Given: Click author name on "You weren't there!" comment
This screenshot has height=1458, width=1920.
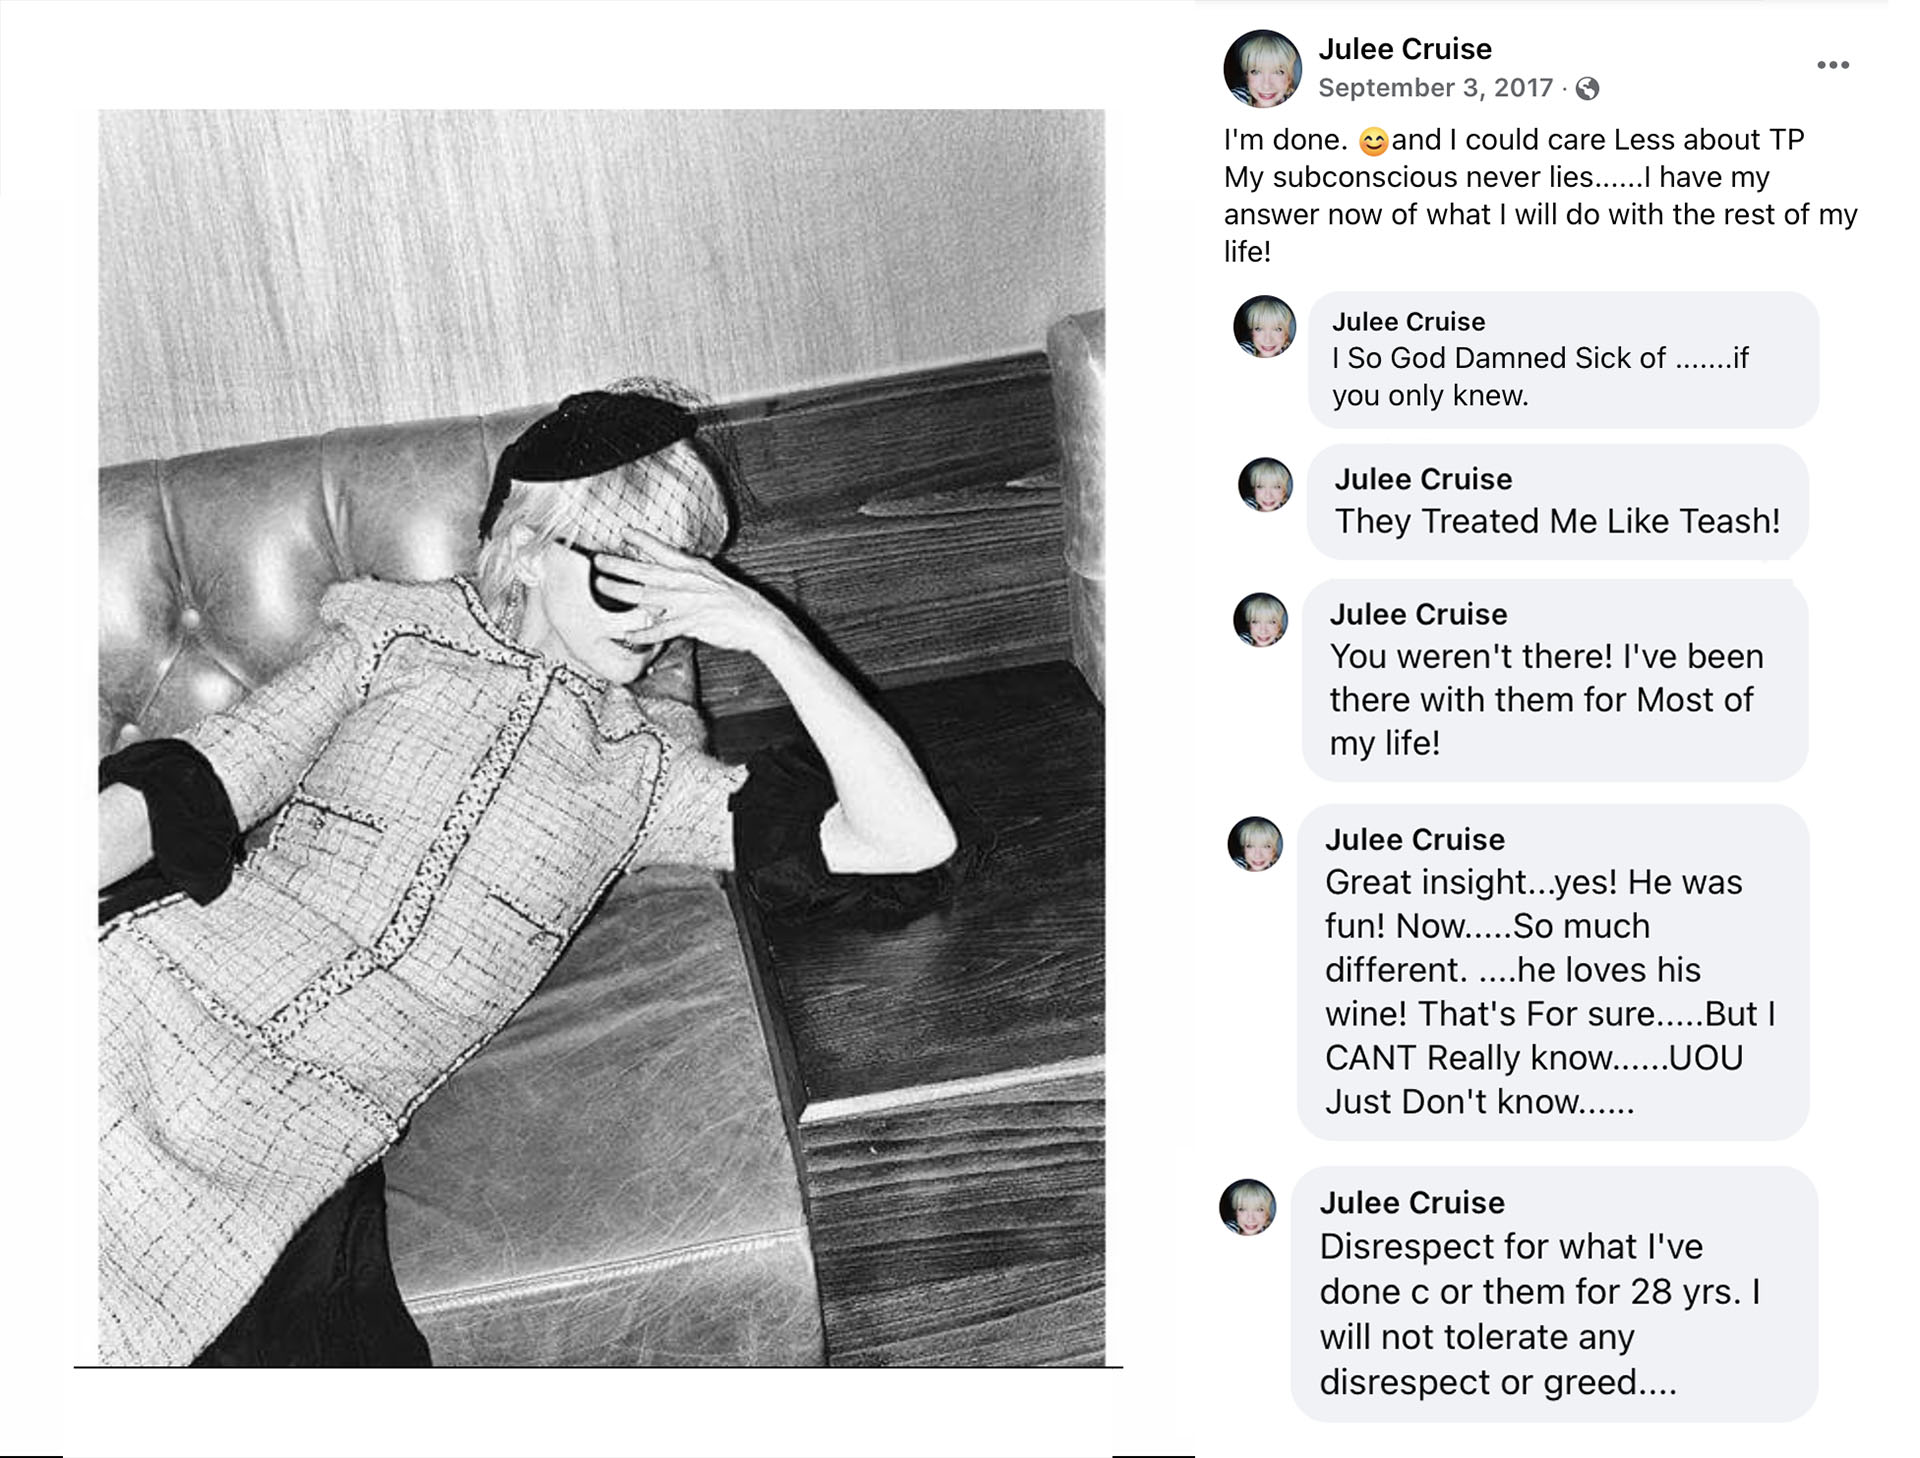Looking at the screenshot, I should 1418,614.
